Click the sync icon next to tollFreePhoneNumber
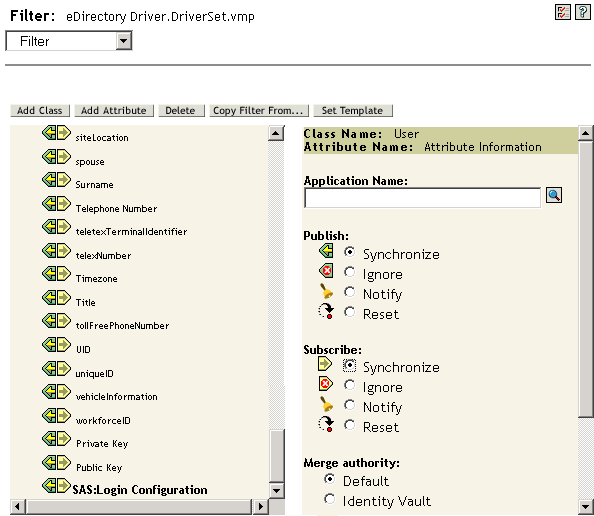 (x=56, y=321)
